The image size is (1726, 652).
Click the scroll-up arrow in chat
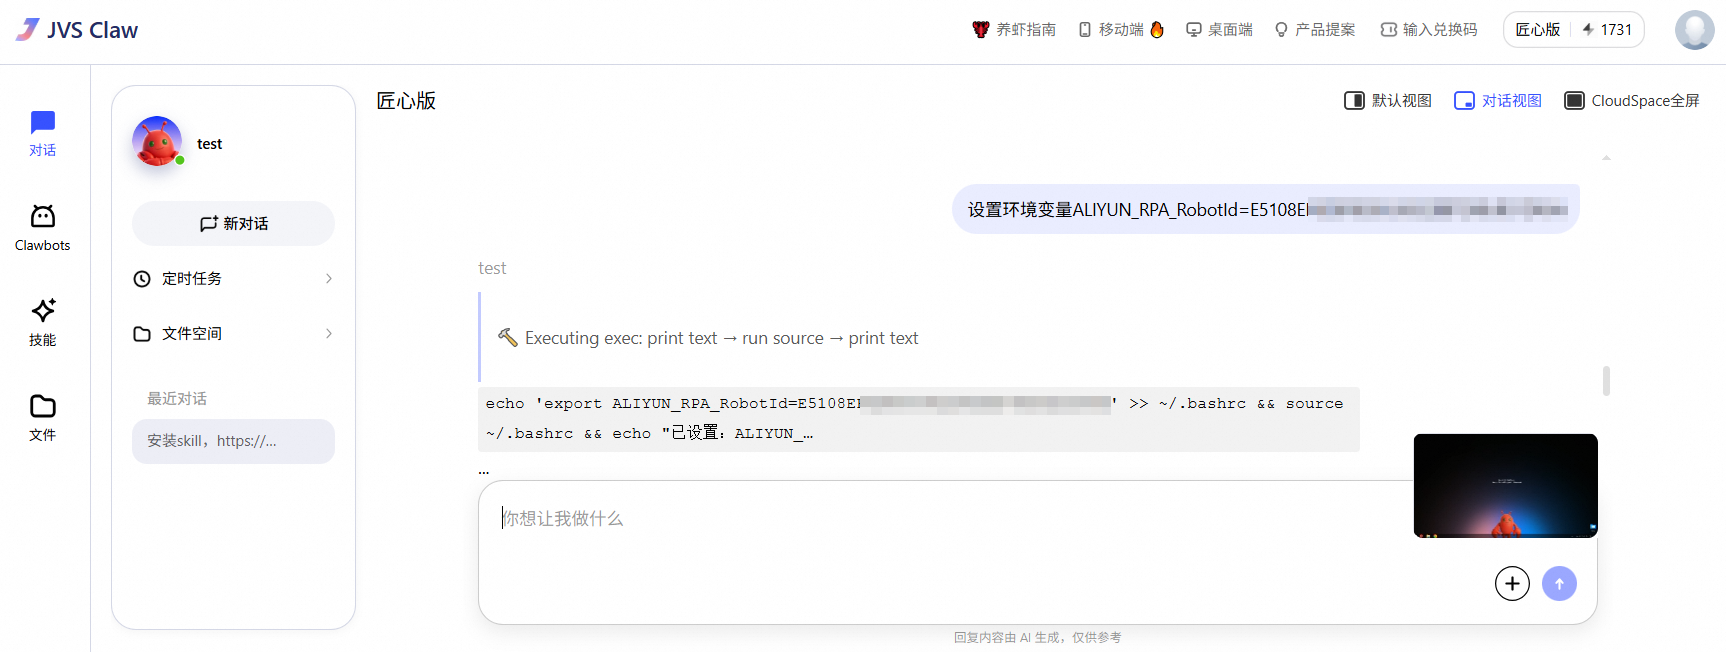1606,158
